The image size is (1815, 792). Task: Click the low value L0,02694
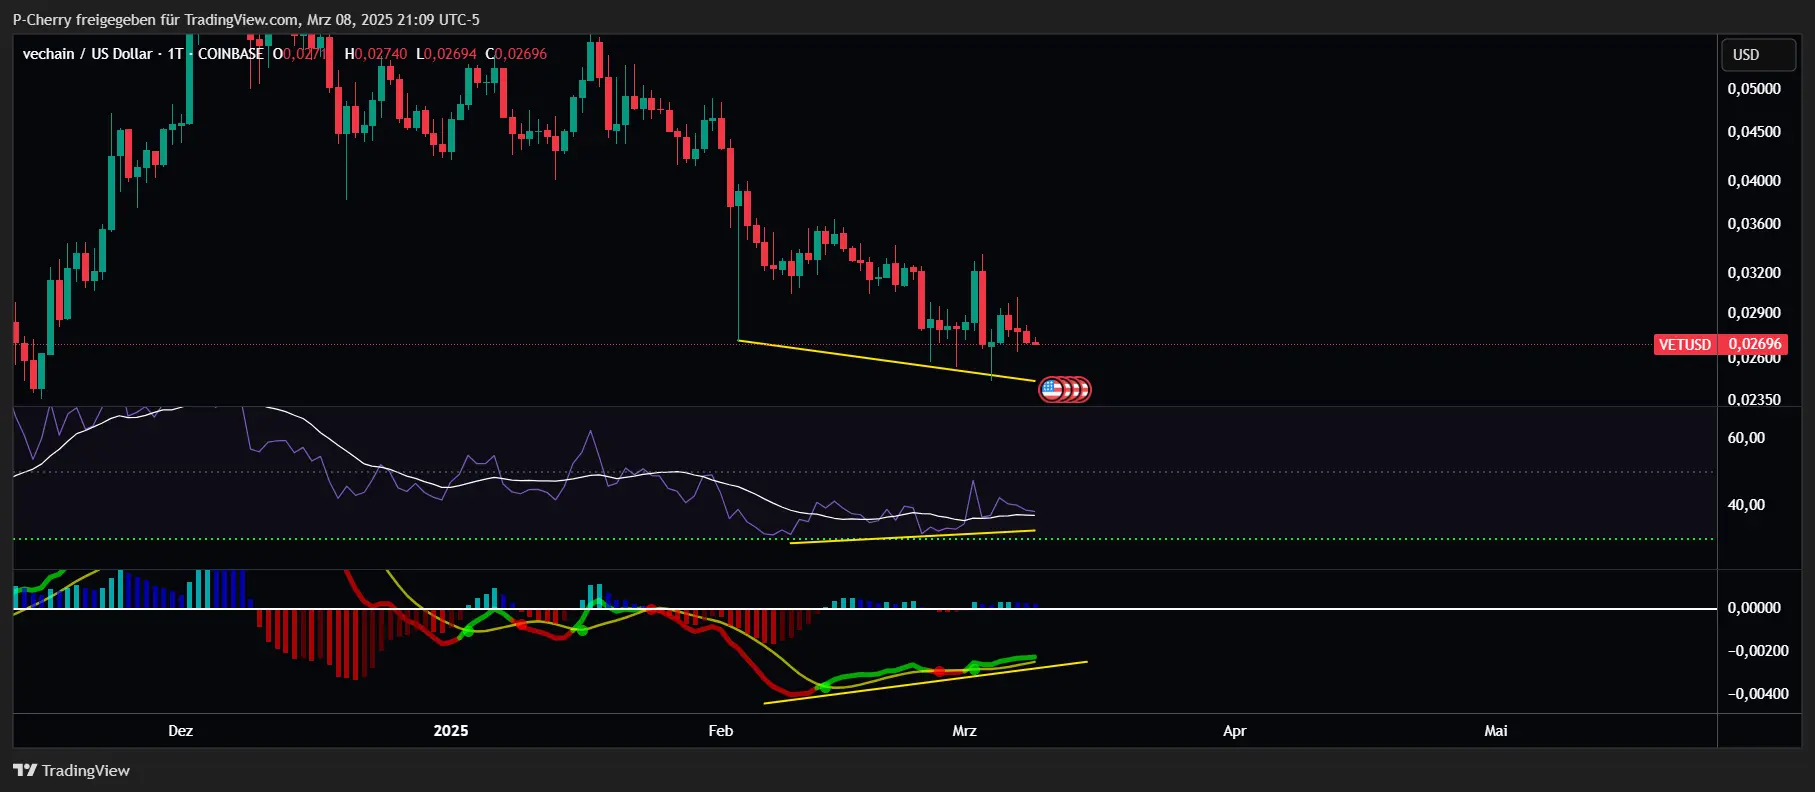446,54
